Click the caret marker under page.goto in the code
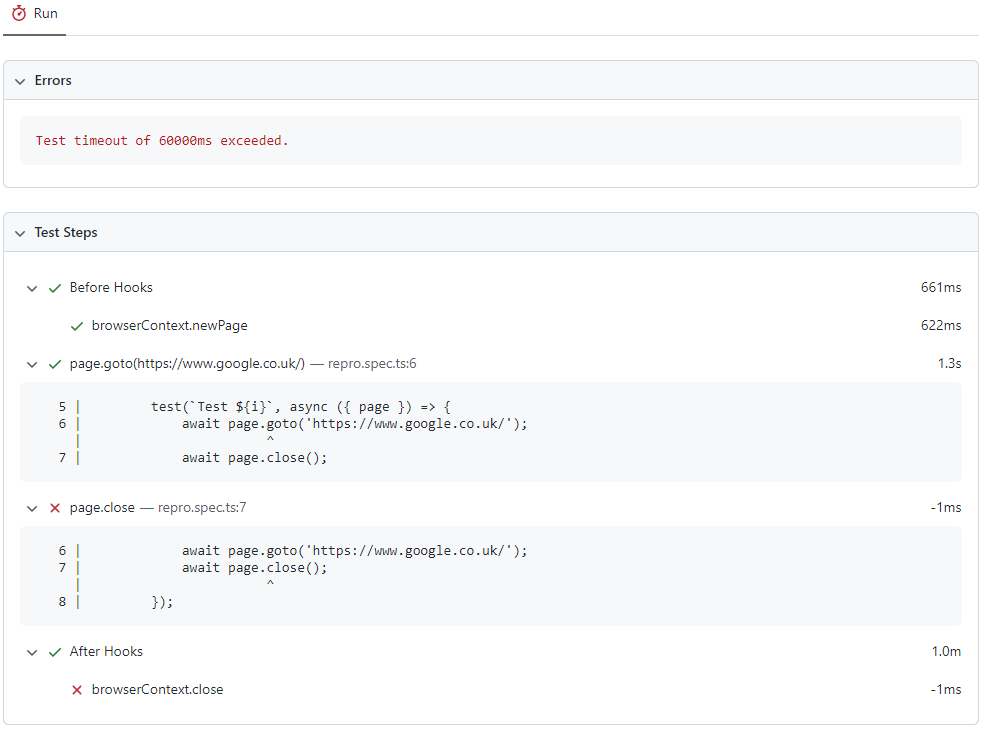This screenshot has width=983, height=729. pos(270,440)
